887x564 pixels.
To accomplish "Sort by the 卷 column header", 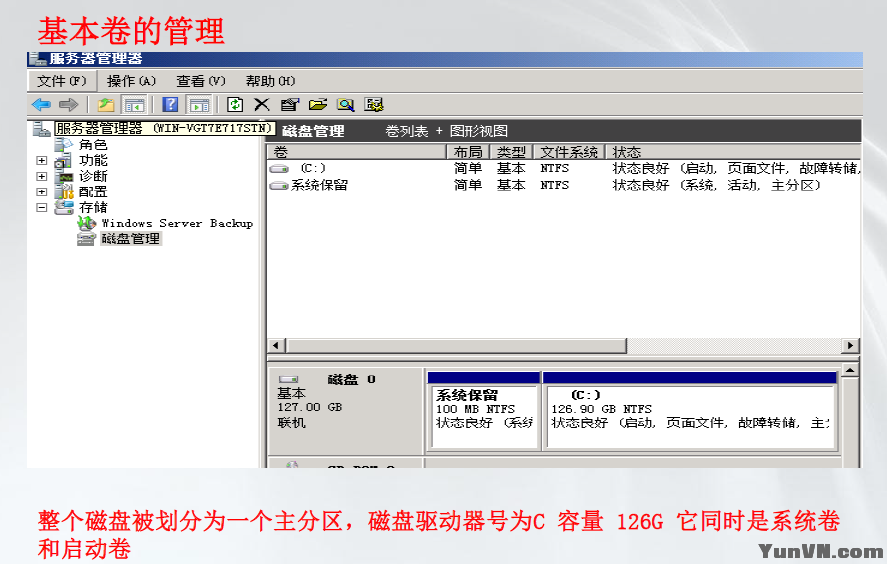I will pos(356,152).
